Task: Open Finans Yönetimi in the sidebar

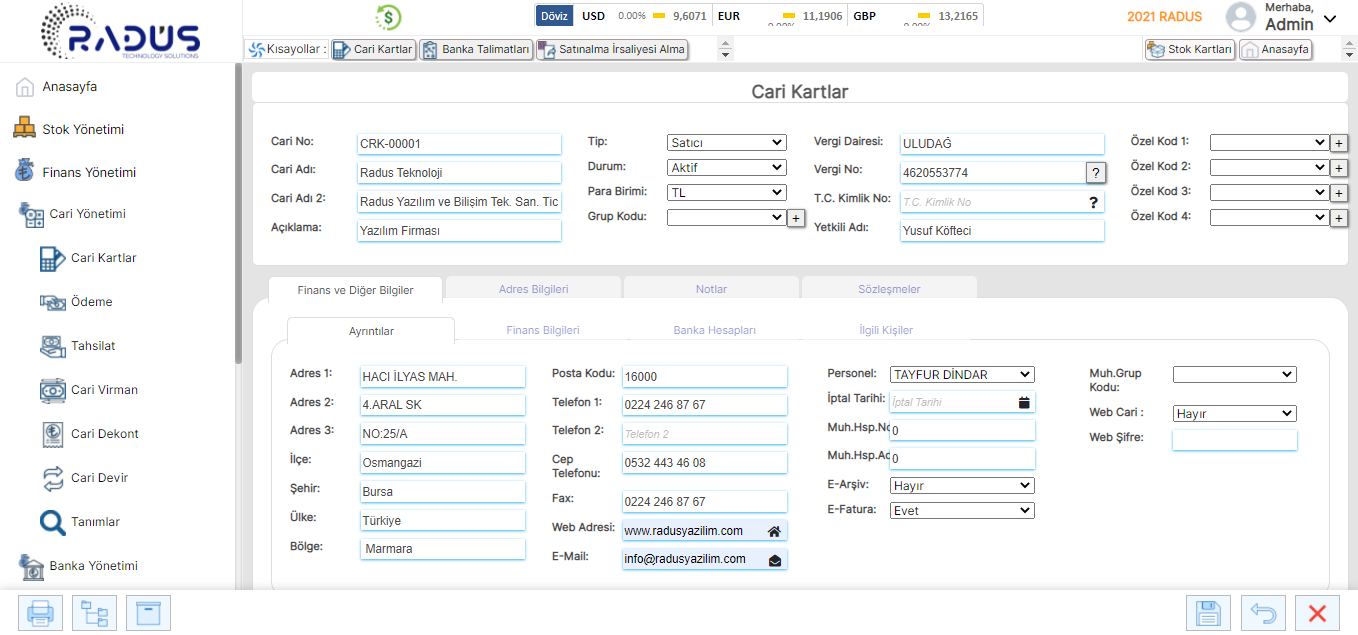Action: point(75,173)
